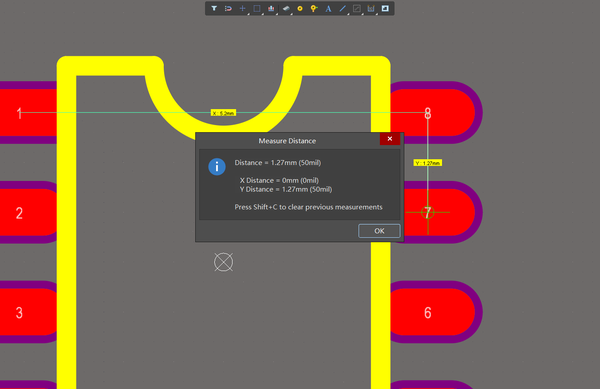Select pad number 2
Image resolution: width=600 pixels, height=389 pixels.
tap(28, 212)
